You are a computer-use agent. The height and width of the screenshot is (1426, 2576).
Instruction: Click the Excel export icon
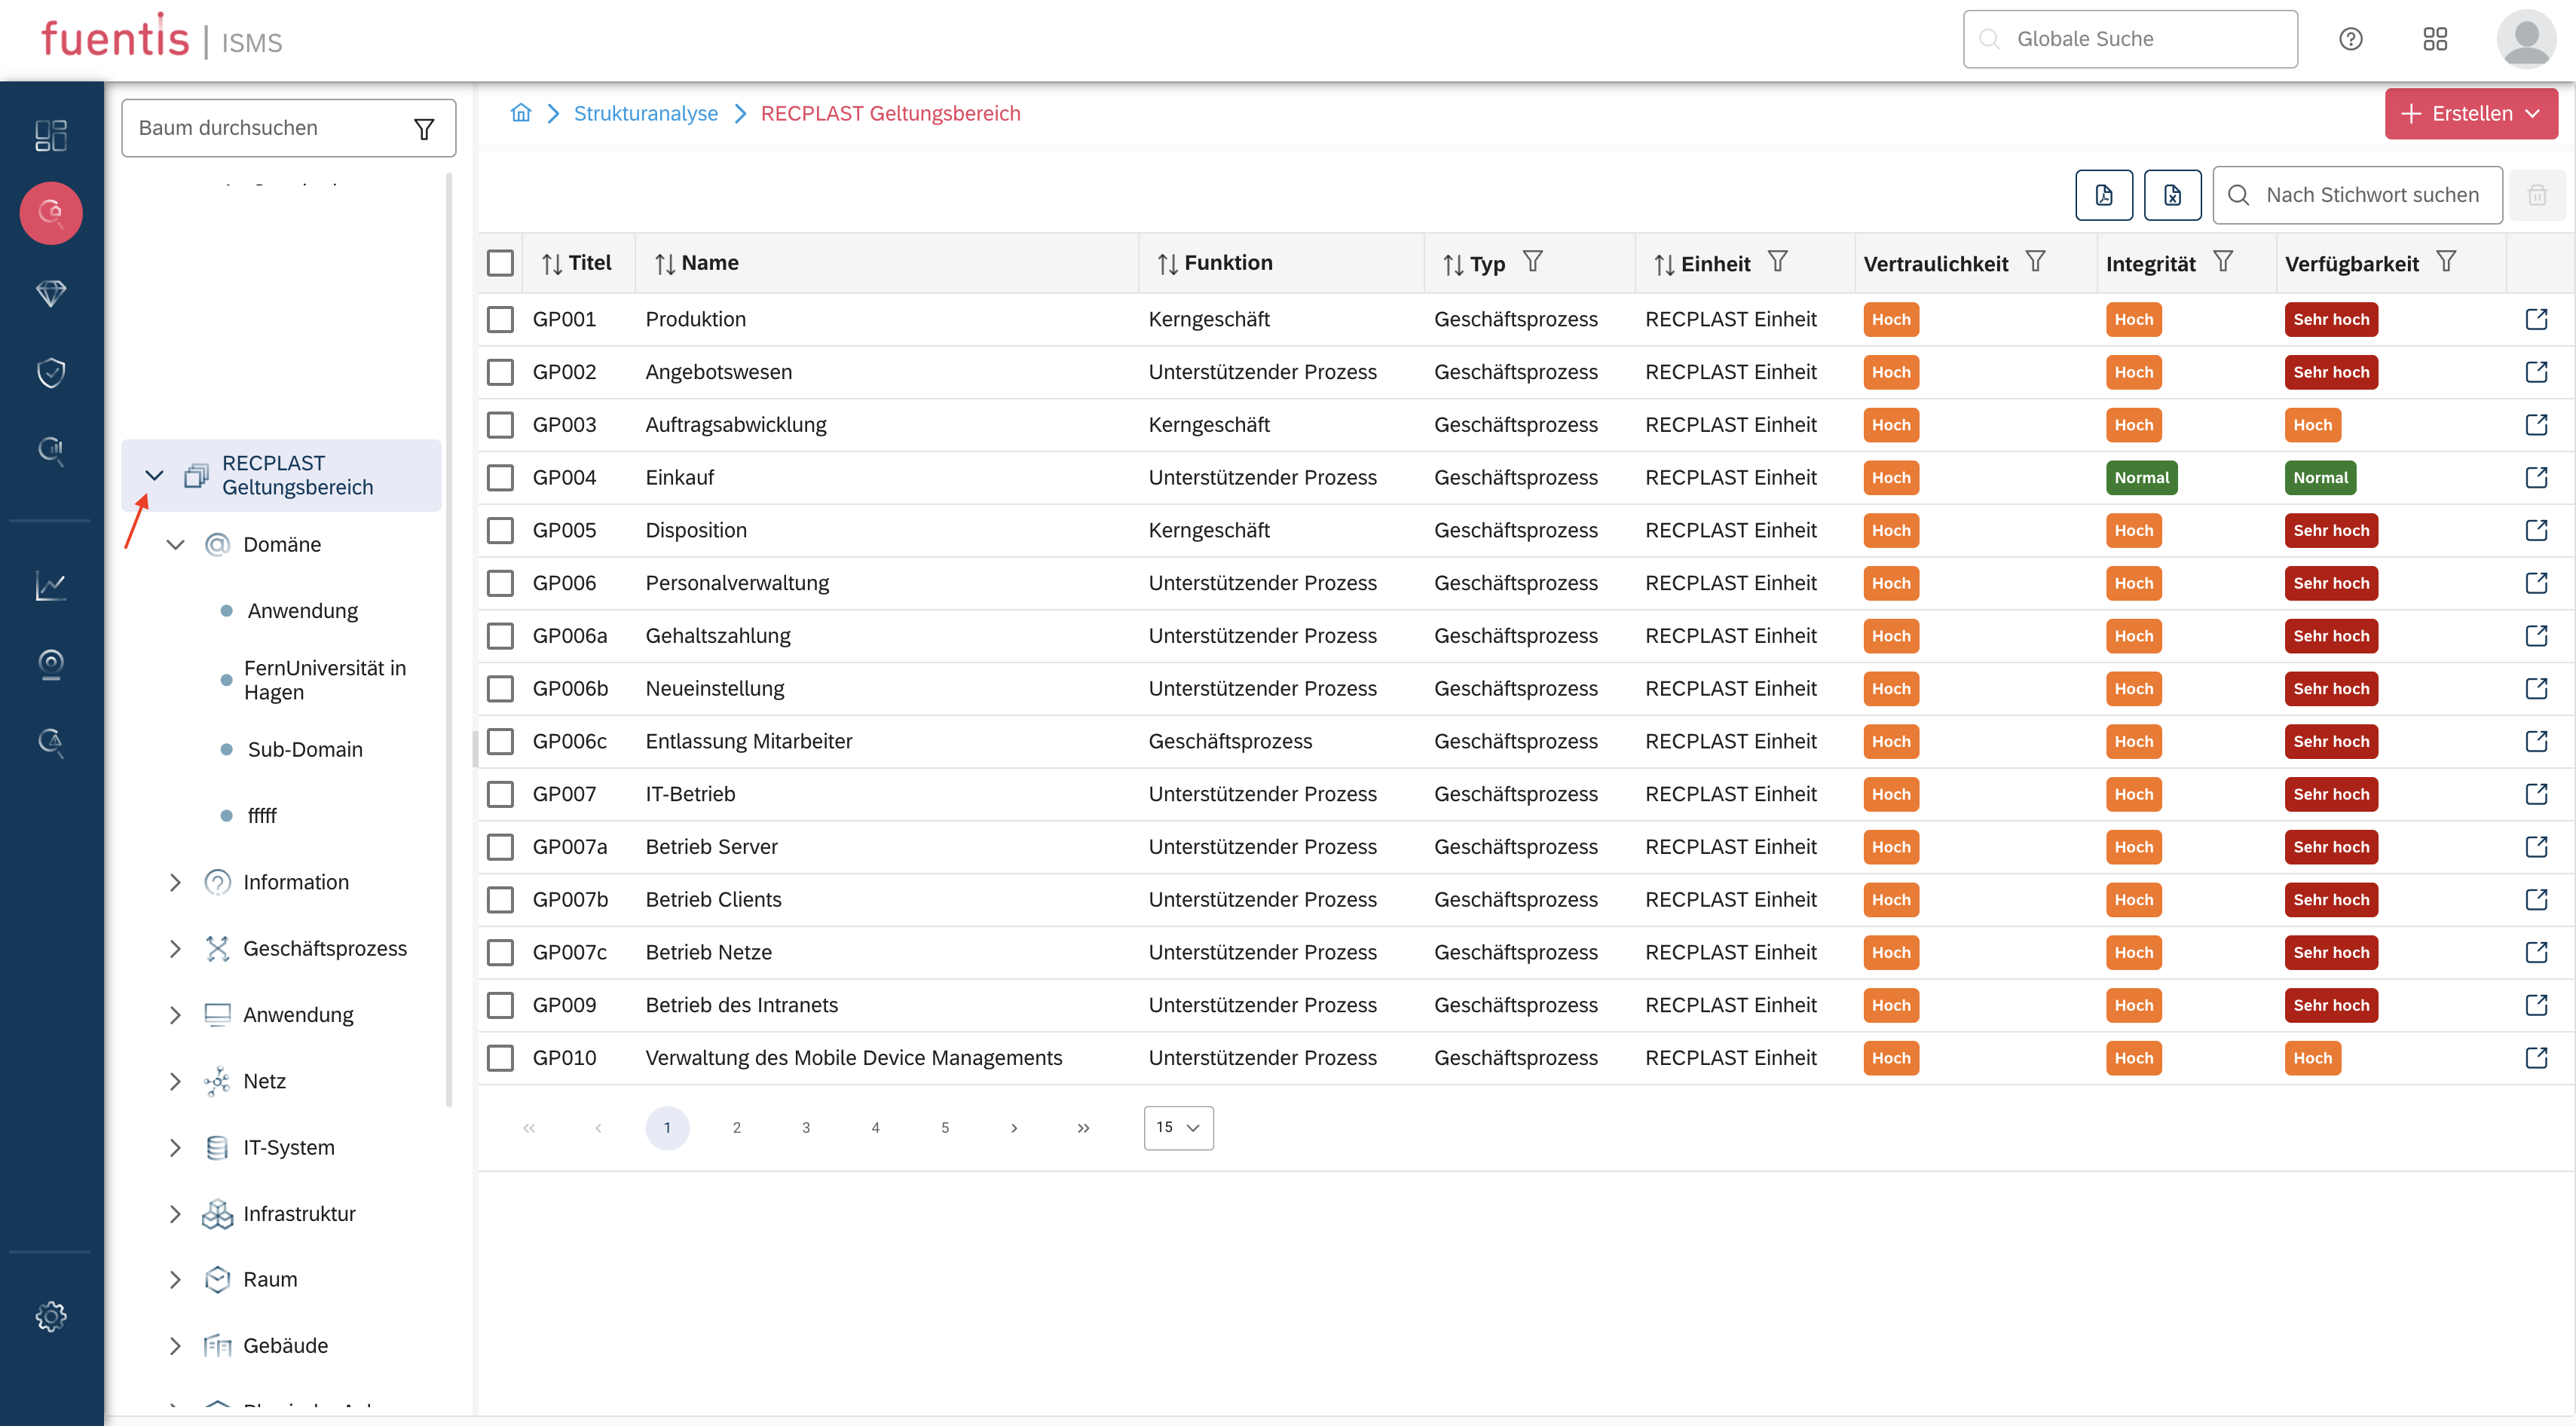[2171, 195]
